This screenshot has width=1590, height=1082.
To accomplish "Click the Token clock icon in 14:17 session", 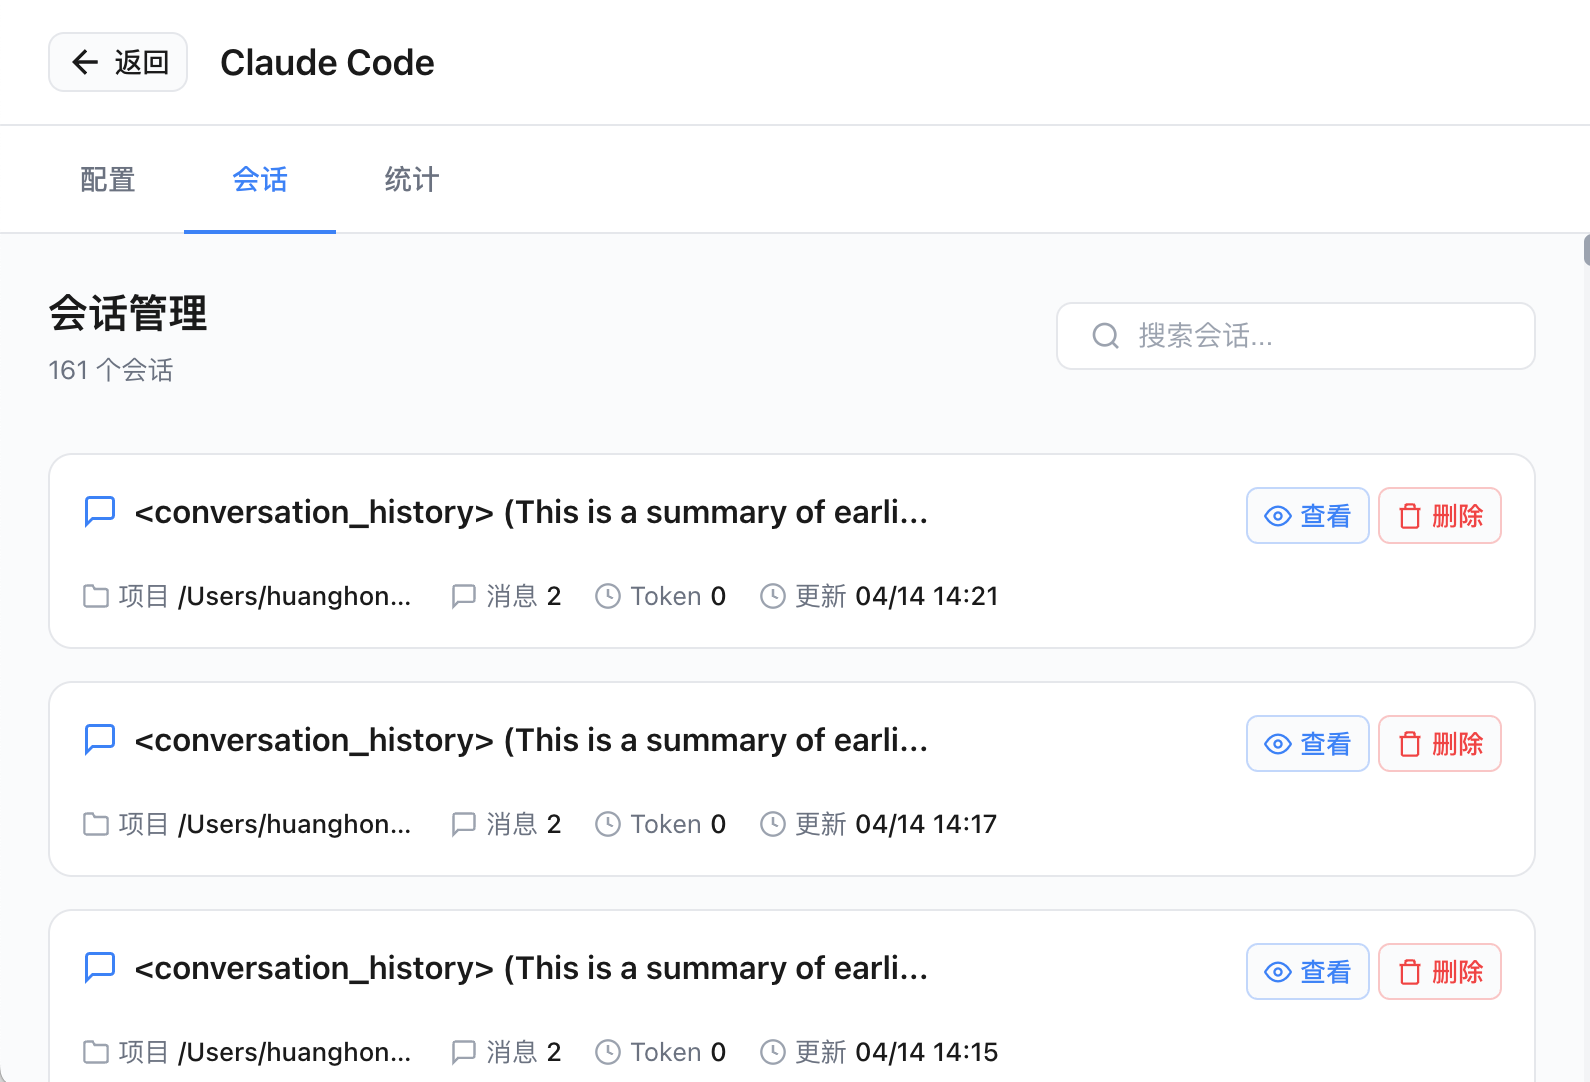I will [x=608, y=824].
